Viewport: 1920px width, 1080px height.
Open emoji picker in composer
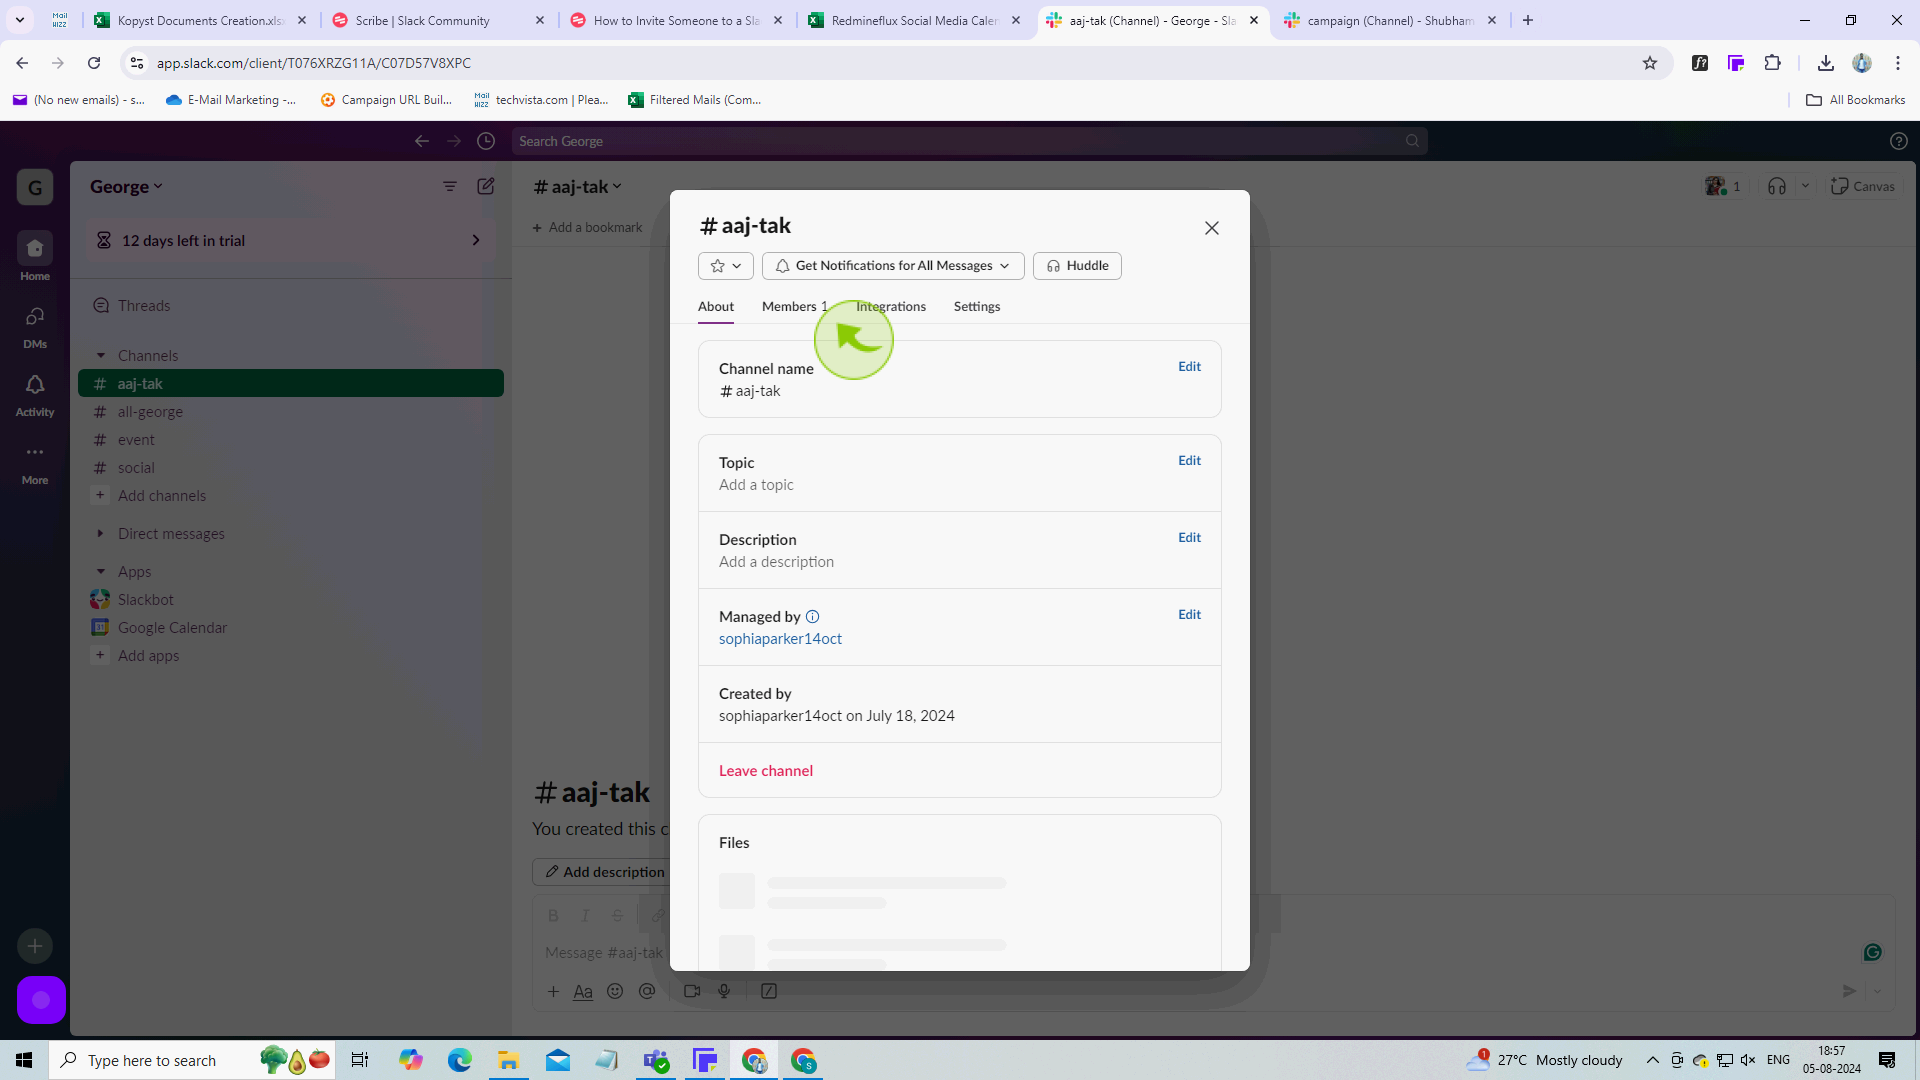[x=615, y=991]
